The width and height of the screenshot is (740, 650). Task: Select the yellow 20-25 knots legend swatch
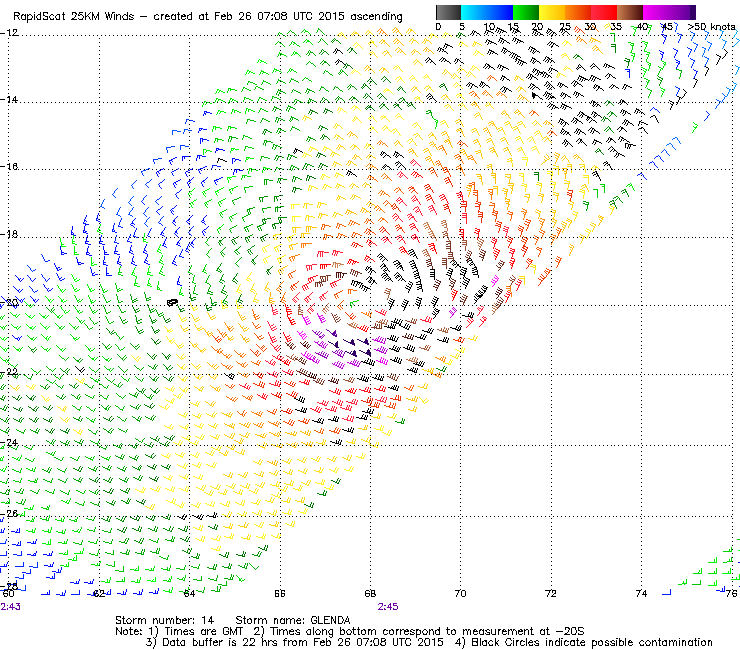click(x=552, y=12)
